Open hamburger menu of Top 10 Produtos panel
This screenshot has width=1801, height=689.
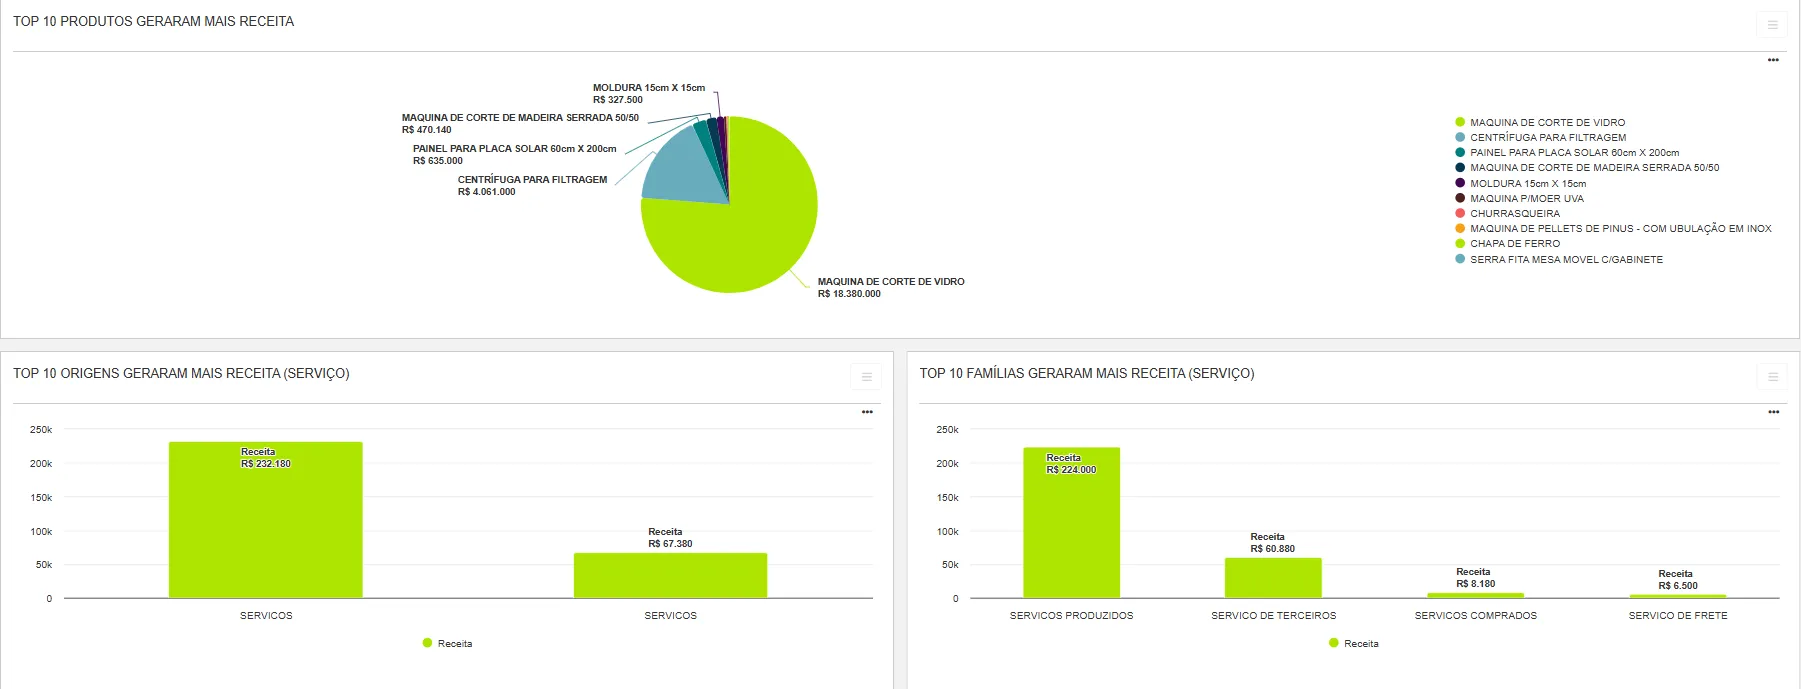[1772, 25]
